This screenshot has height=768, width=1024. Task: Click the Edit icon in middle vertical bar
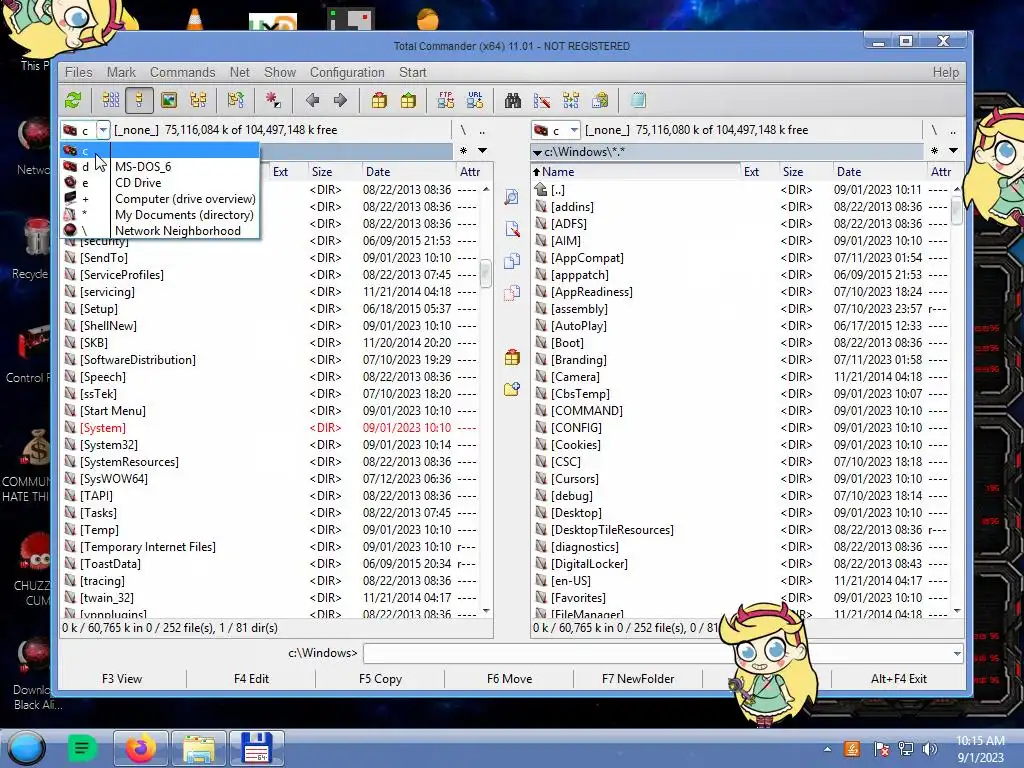tap(512, 229)
